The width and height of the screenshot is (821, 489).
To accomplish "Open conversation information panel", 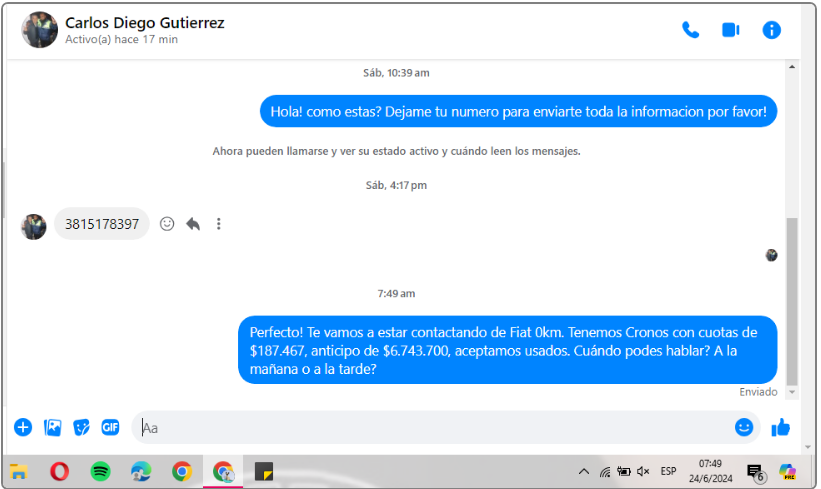I will 771,30.
